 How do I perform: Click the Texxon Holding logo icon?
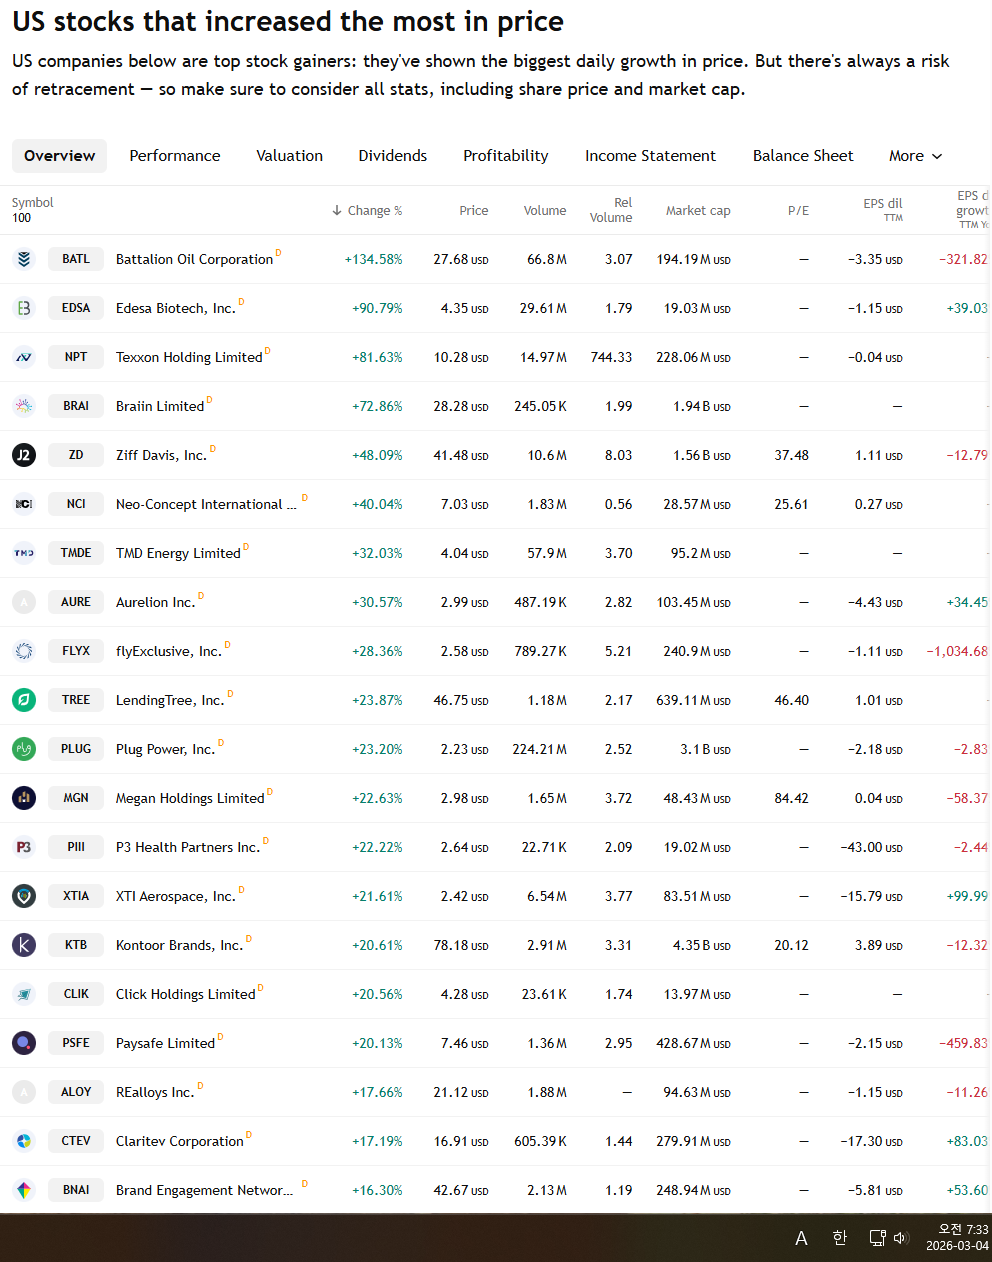tap(24, 357)
